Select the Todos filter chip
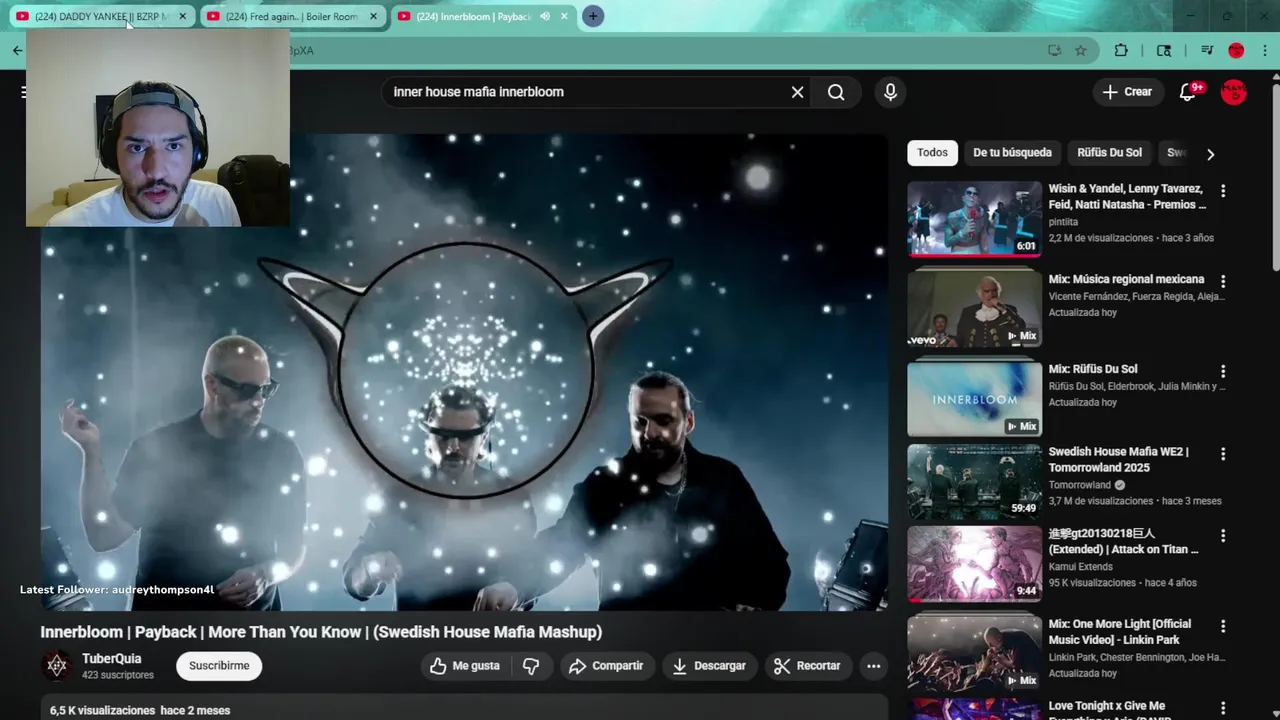 tap(932, 153)
